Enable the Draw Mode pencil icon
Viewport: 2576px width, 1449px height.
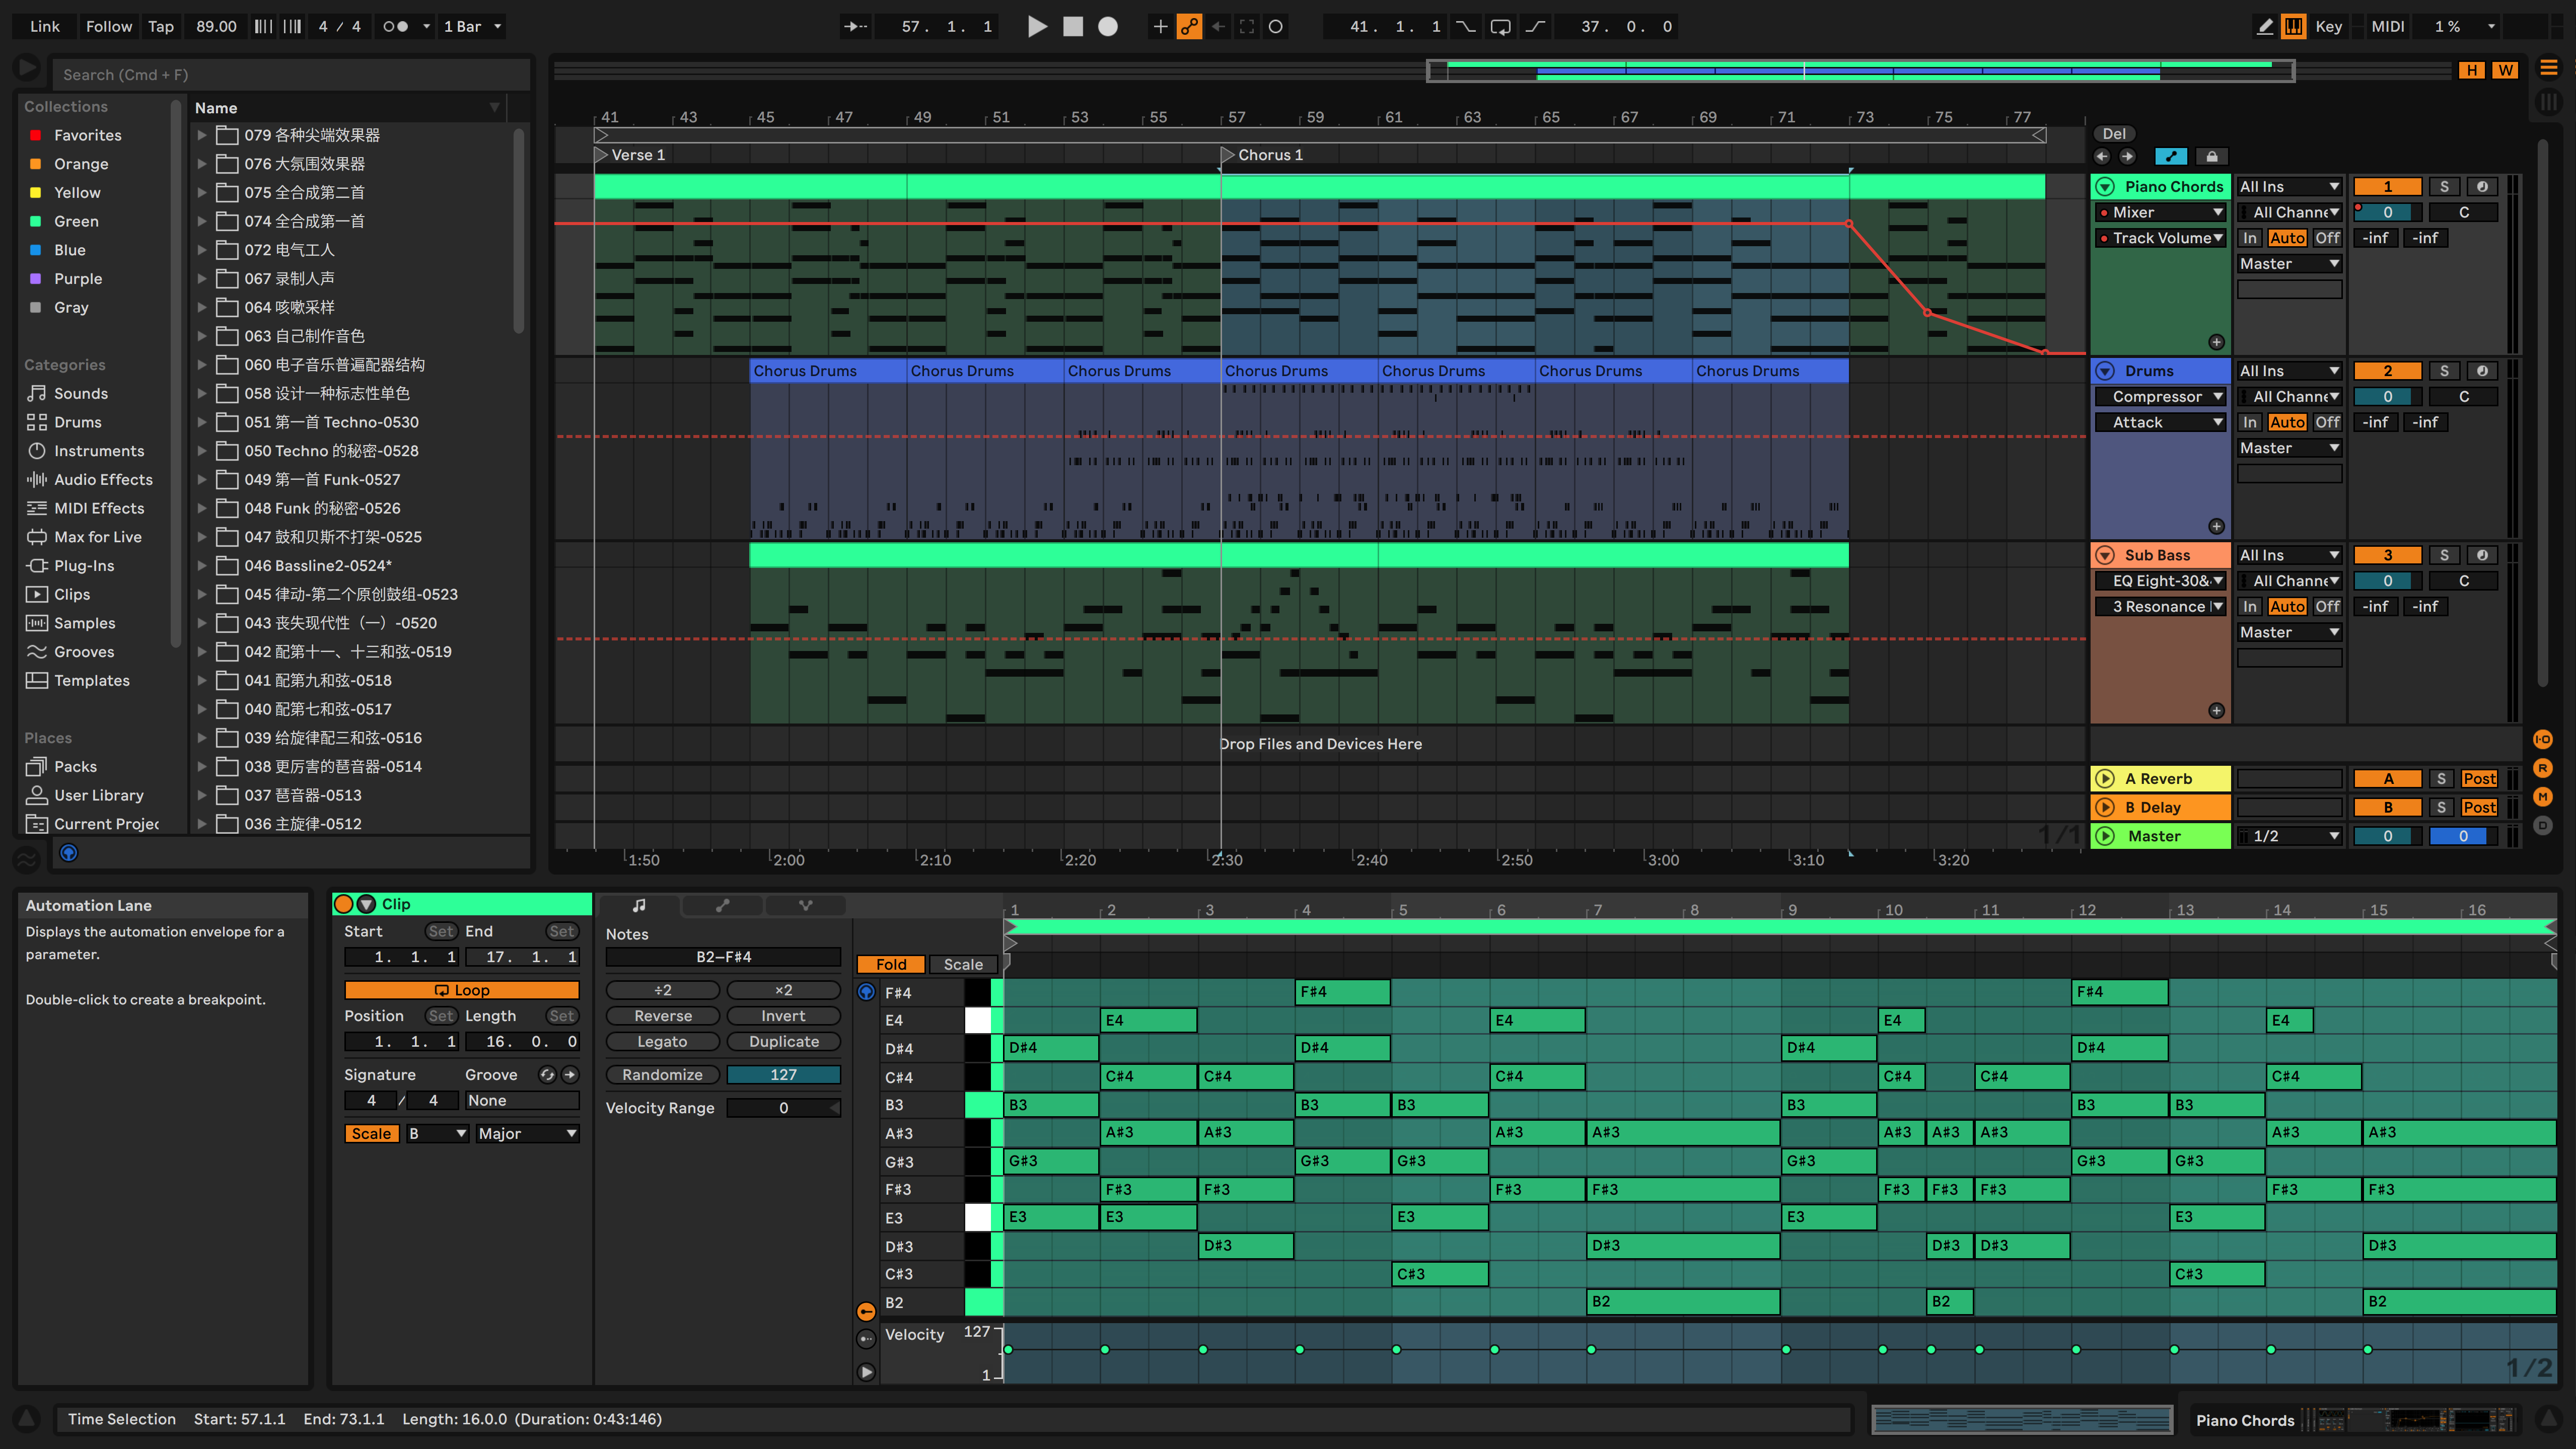pyautogui.click(x=2265, y=27)
